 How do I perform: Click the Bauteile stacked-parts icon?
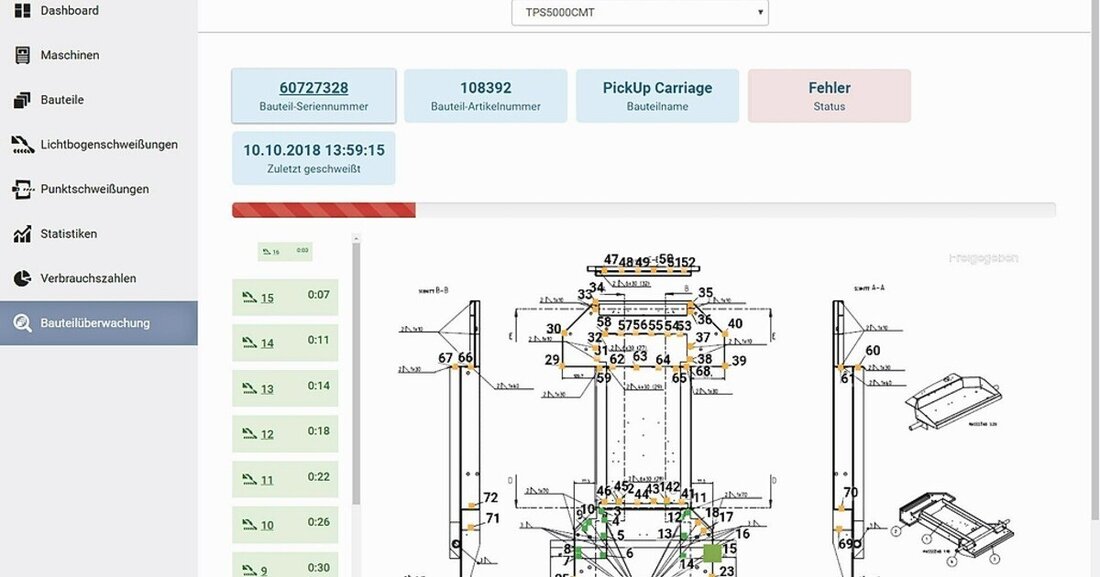click(21, 99)
